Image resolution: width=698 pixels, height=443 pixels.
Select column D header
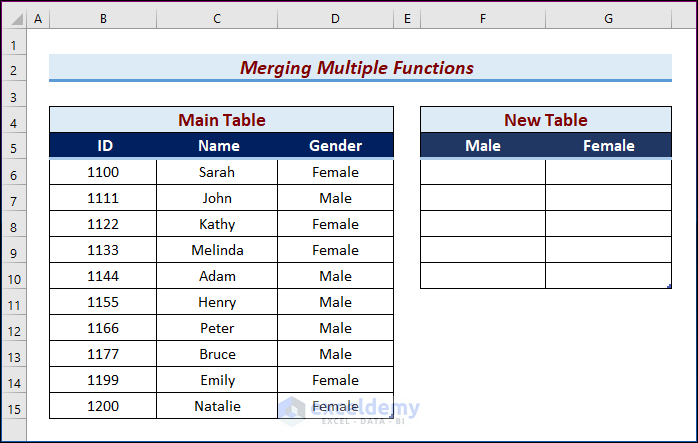click(335, 19)
